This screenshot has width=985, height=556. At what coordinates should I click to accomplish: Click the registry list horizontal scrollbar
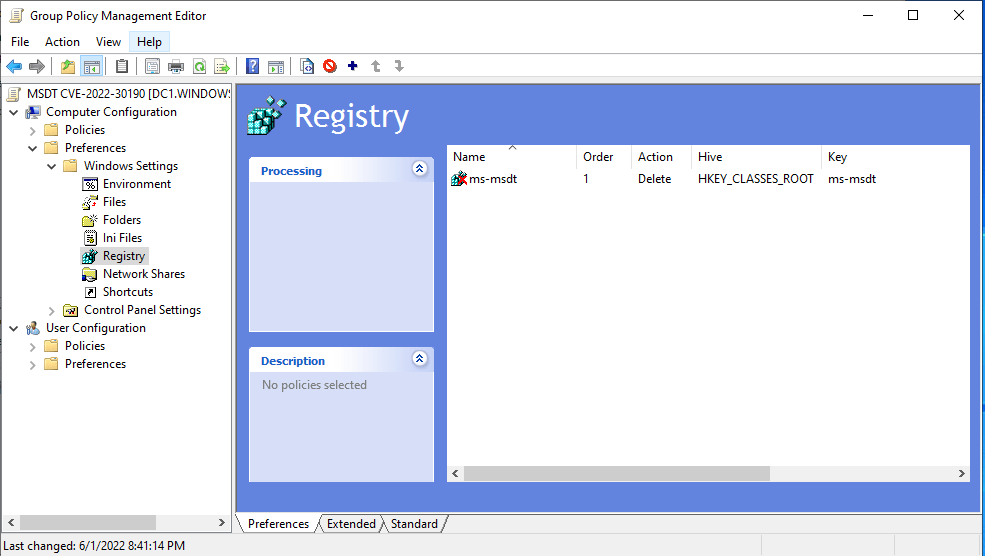[x=616, y=474]
